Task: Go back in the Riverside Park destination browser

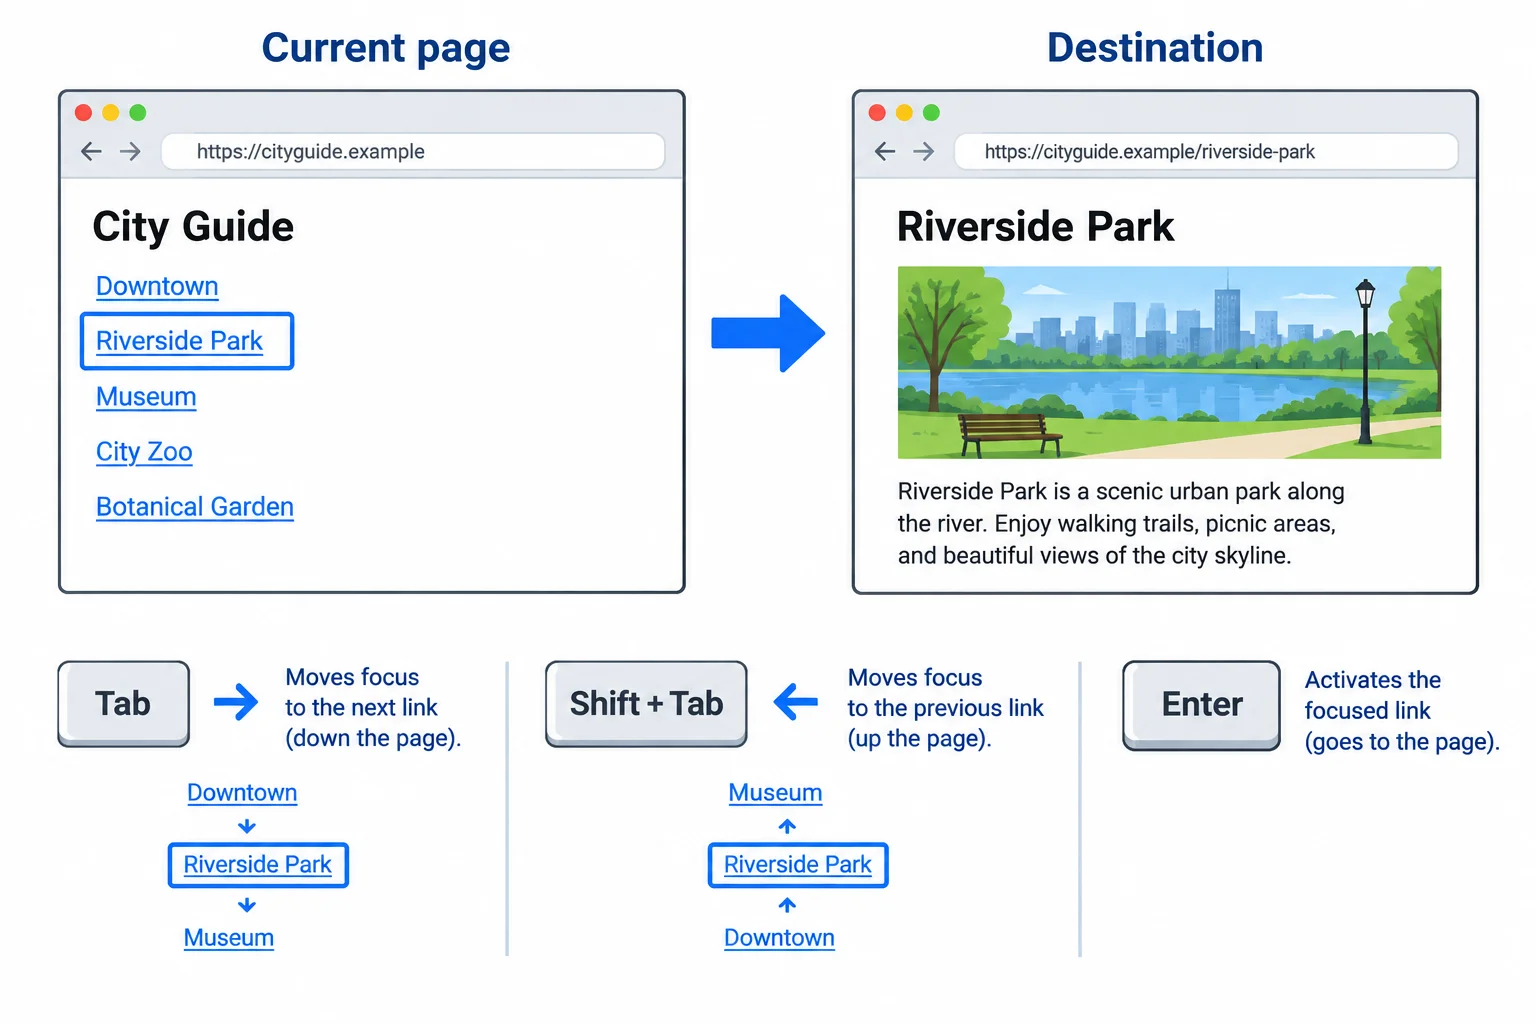Action: (885, 151)
